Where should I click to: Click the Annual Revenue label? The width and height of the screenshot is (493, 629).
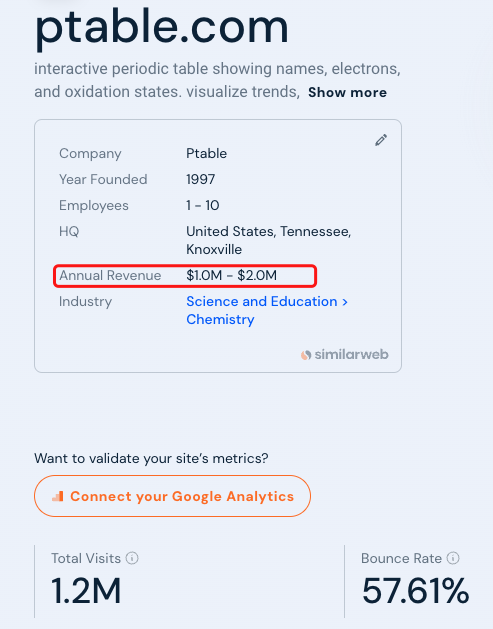[x=110, y=276]
